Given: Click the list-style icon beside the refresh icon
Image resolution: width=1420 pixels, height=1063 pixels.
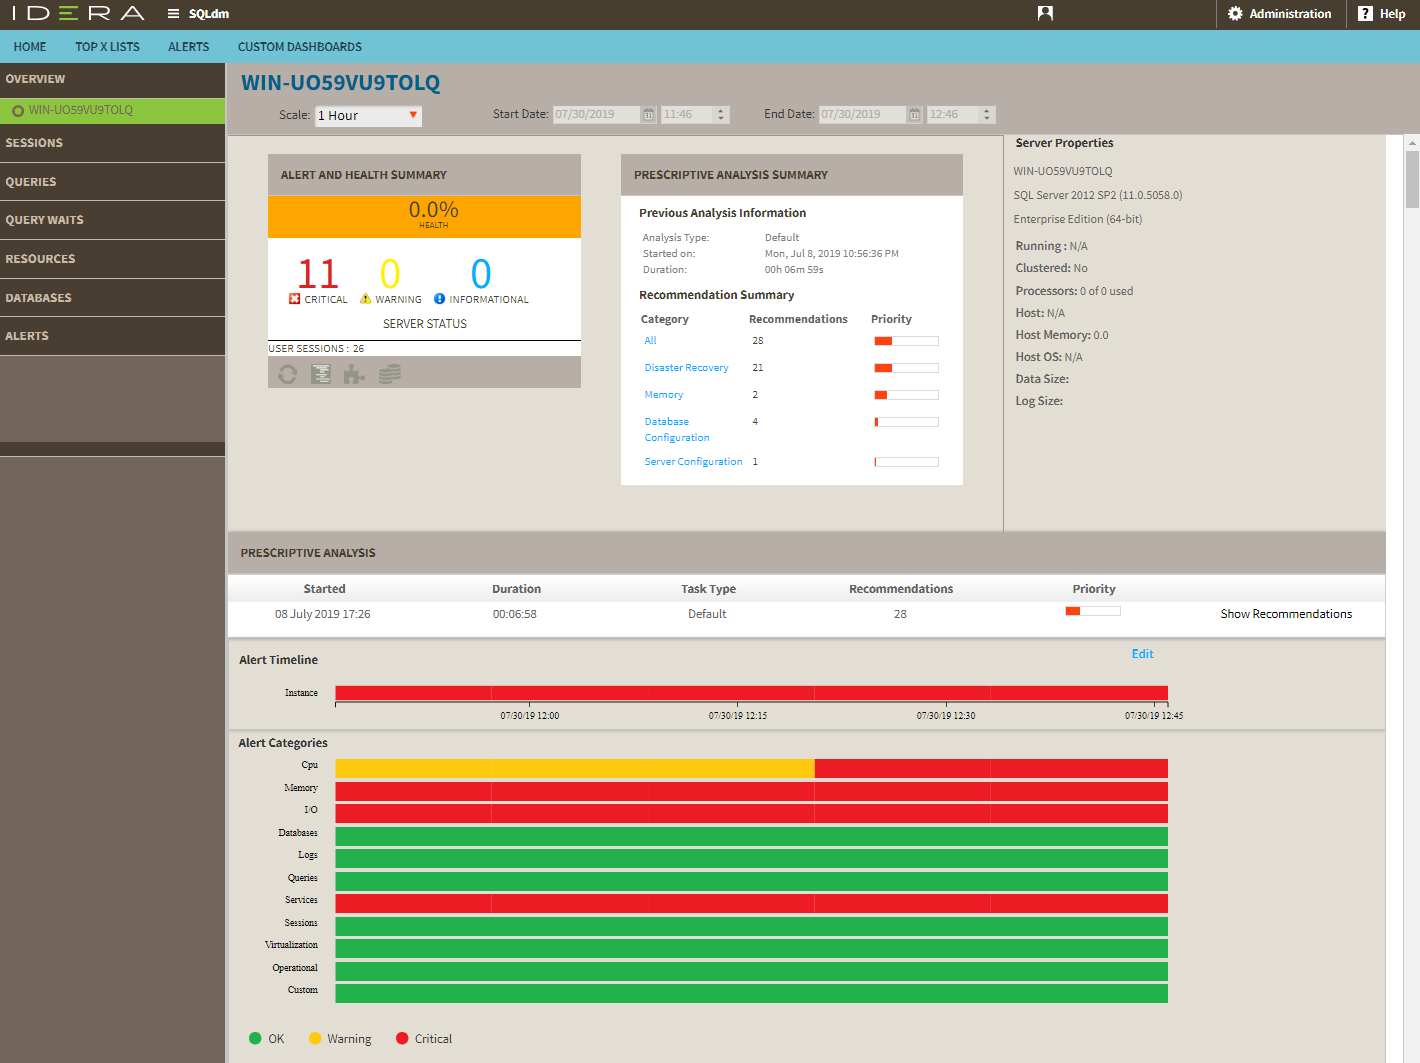Looking at the screenshot, I should coord(321,374).
